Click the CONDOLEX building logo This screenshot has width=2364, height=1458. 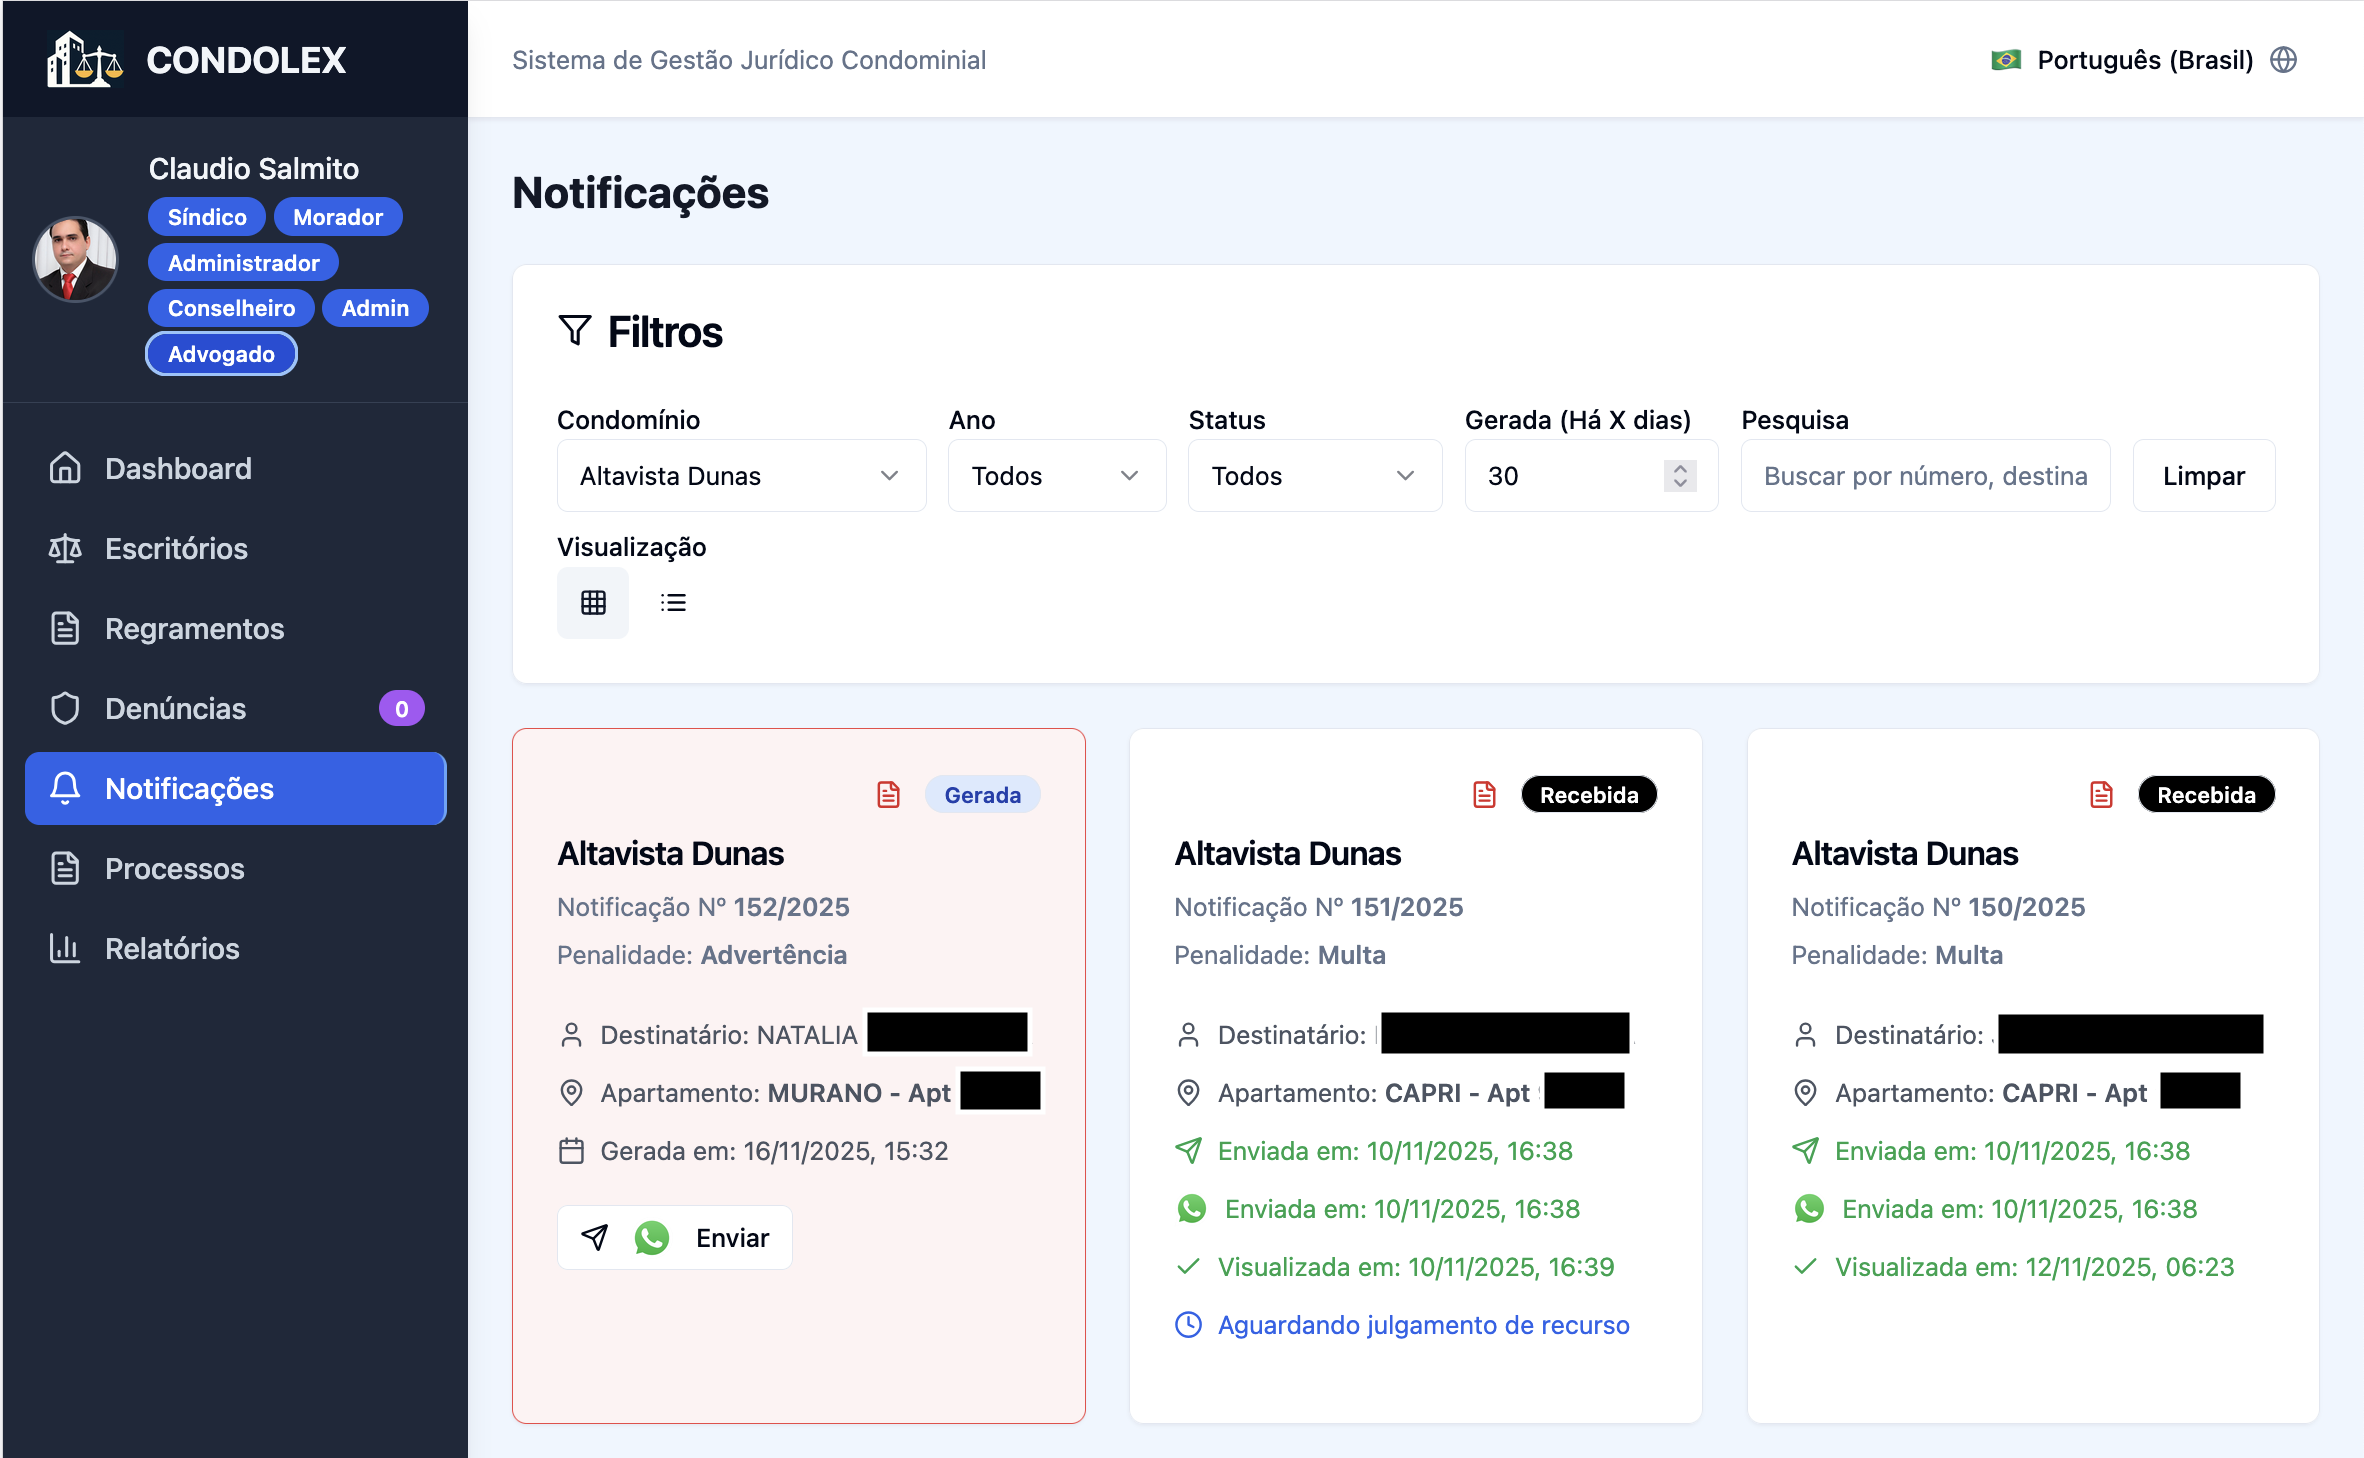[x=84, y=60]
